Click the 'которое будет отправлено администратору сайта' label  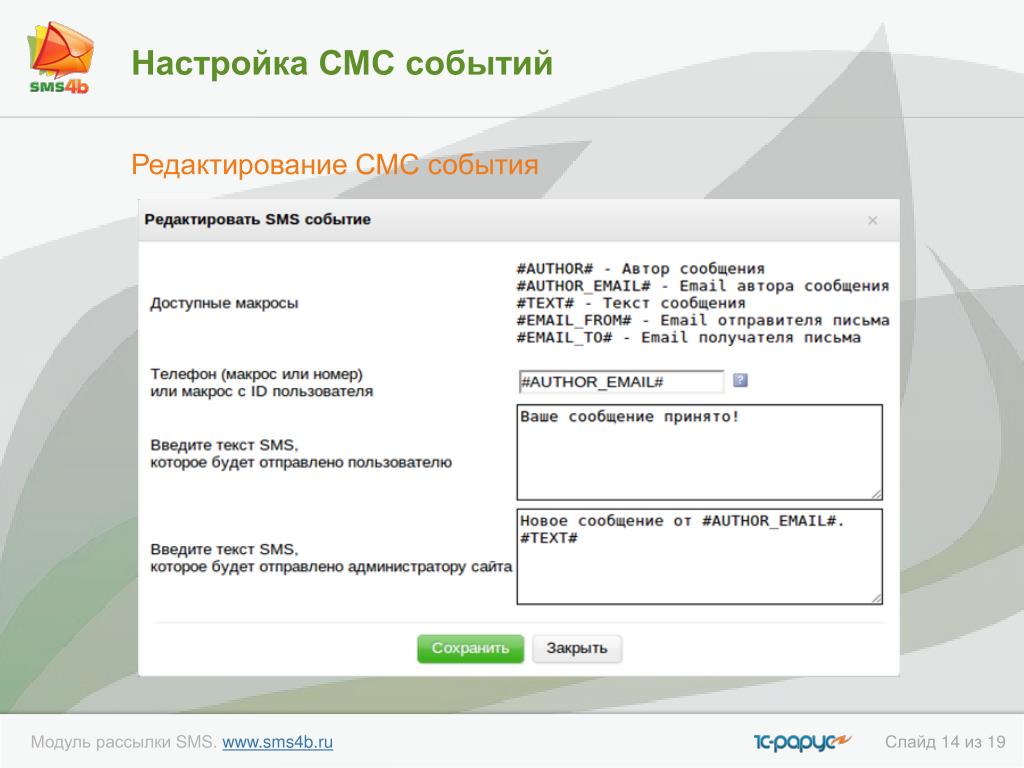pos(331,567)
